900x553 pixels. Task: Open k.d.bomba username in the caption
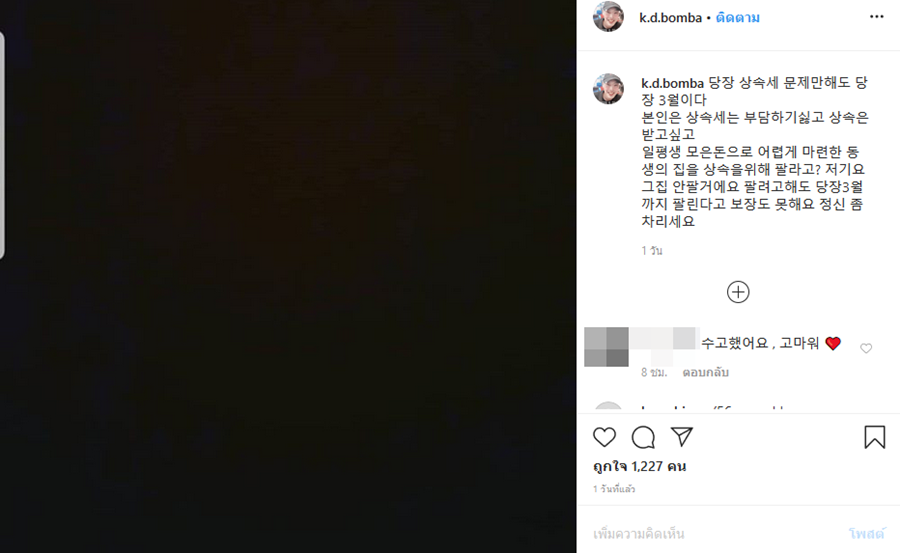point(672,83)
